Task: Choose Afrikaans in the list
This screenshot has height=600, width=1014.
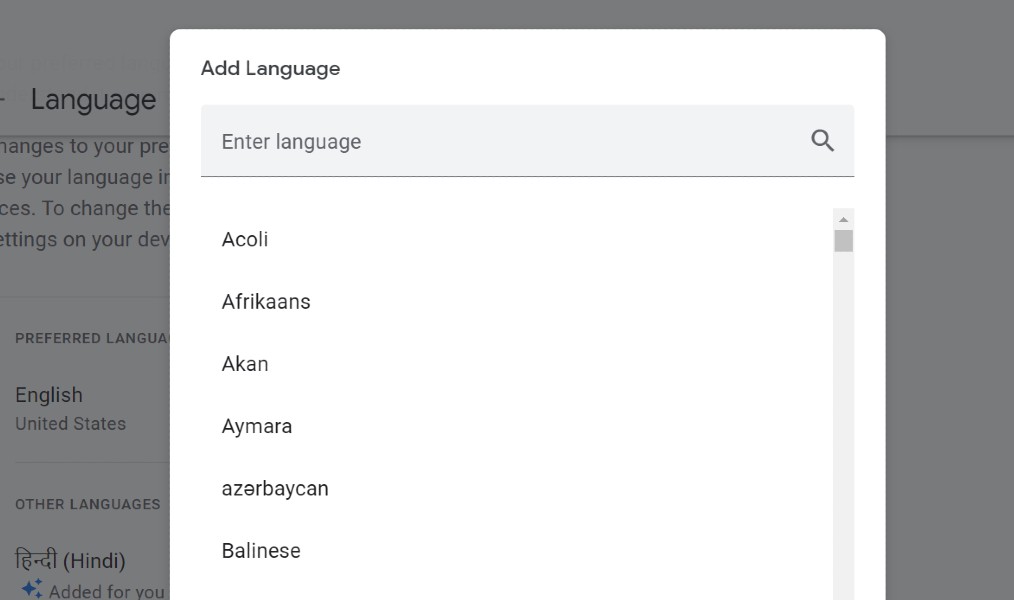Action: pos(266,302)
